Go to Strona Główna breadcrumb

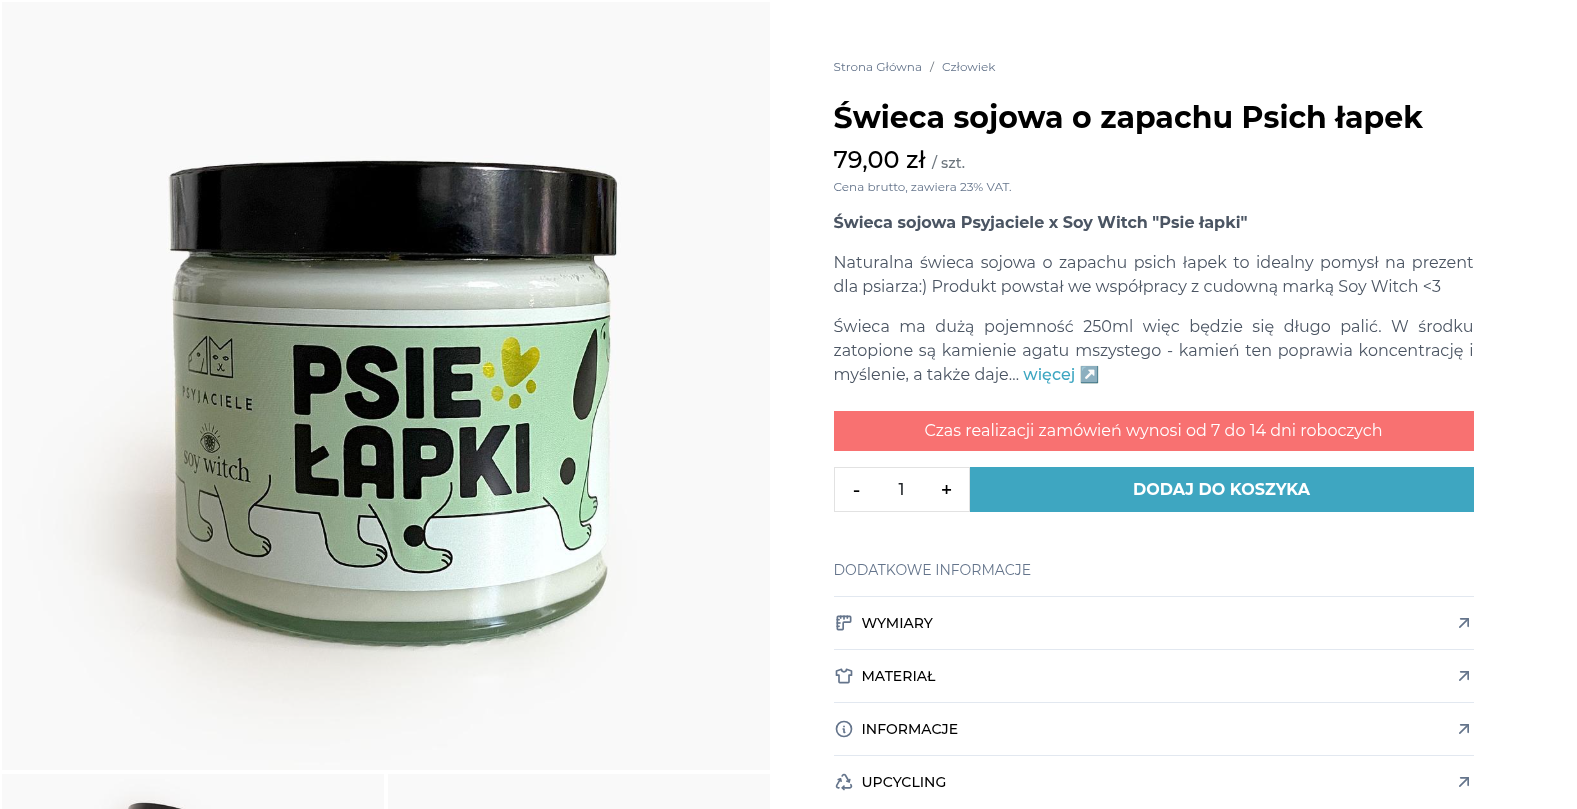click(x=877, y=67)
